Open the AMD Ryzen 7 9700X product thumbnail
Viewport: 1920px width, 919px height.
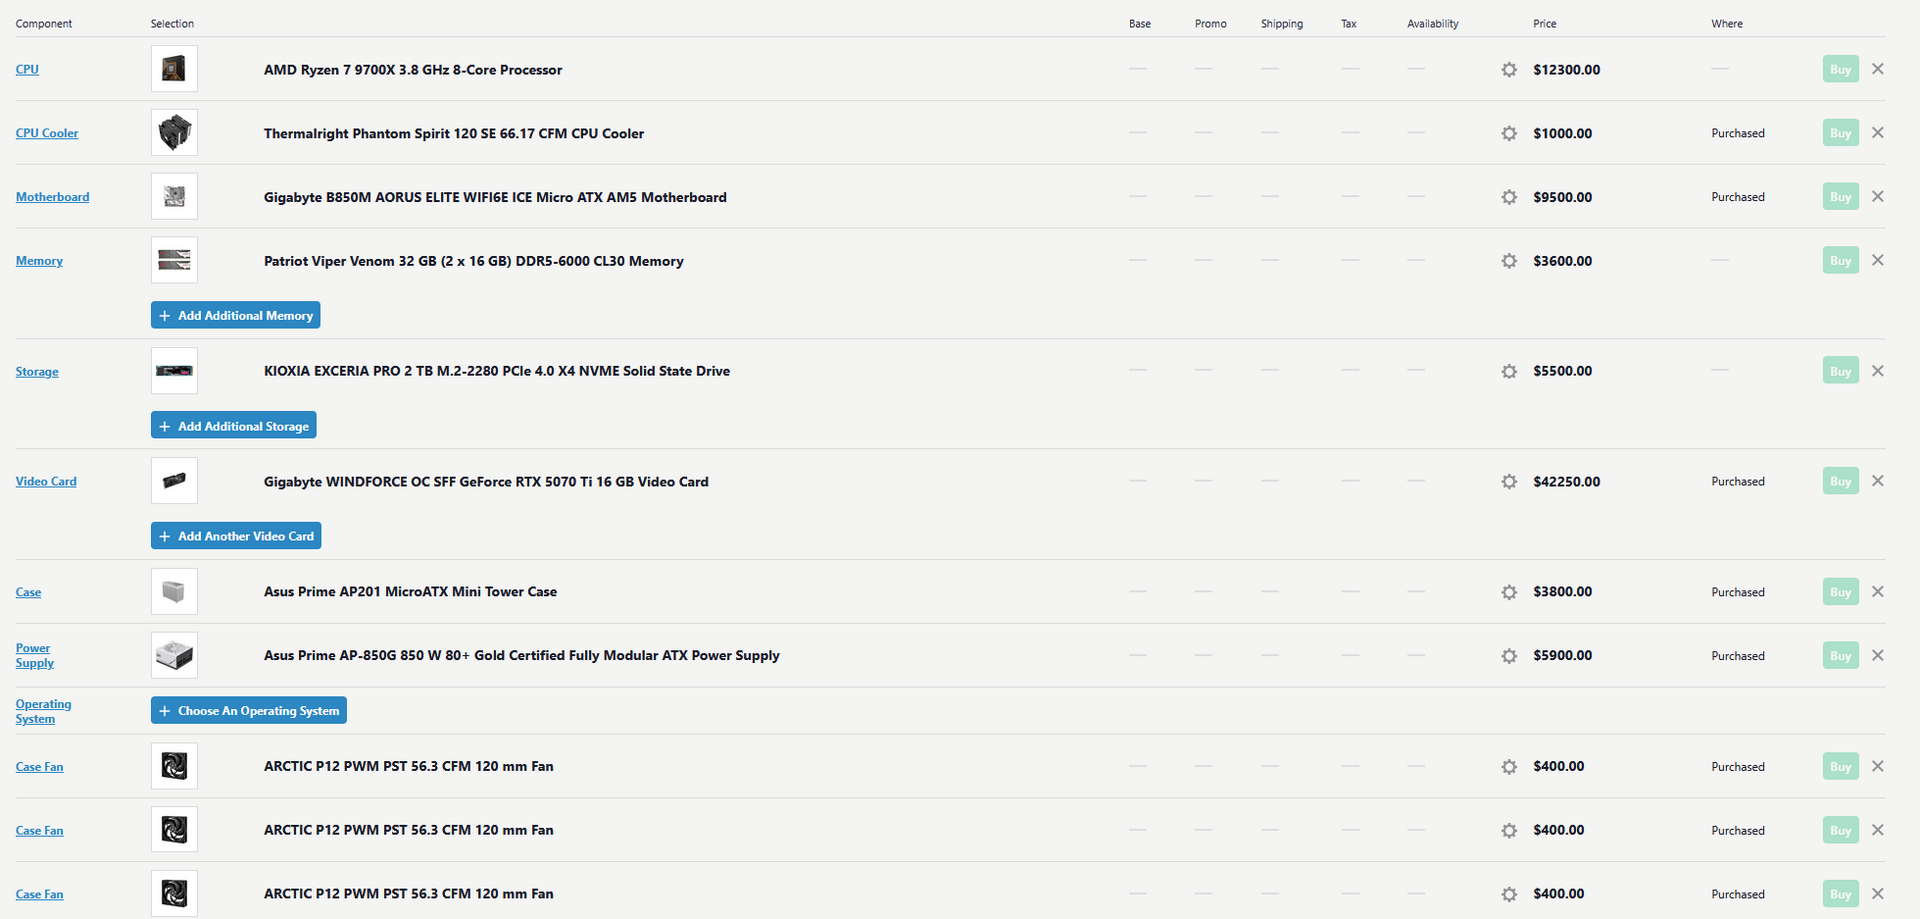click(174, 69)
